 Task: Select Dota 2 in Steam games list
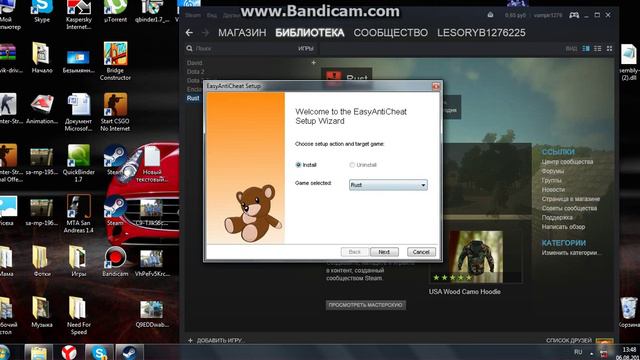click(x=196, y=72)
